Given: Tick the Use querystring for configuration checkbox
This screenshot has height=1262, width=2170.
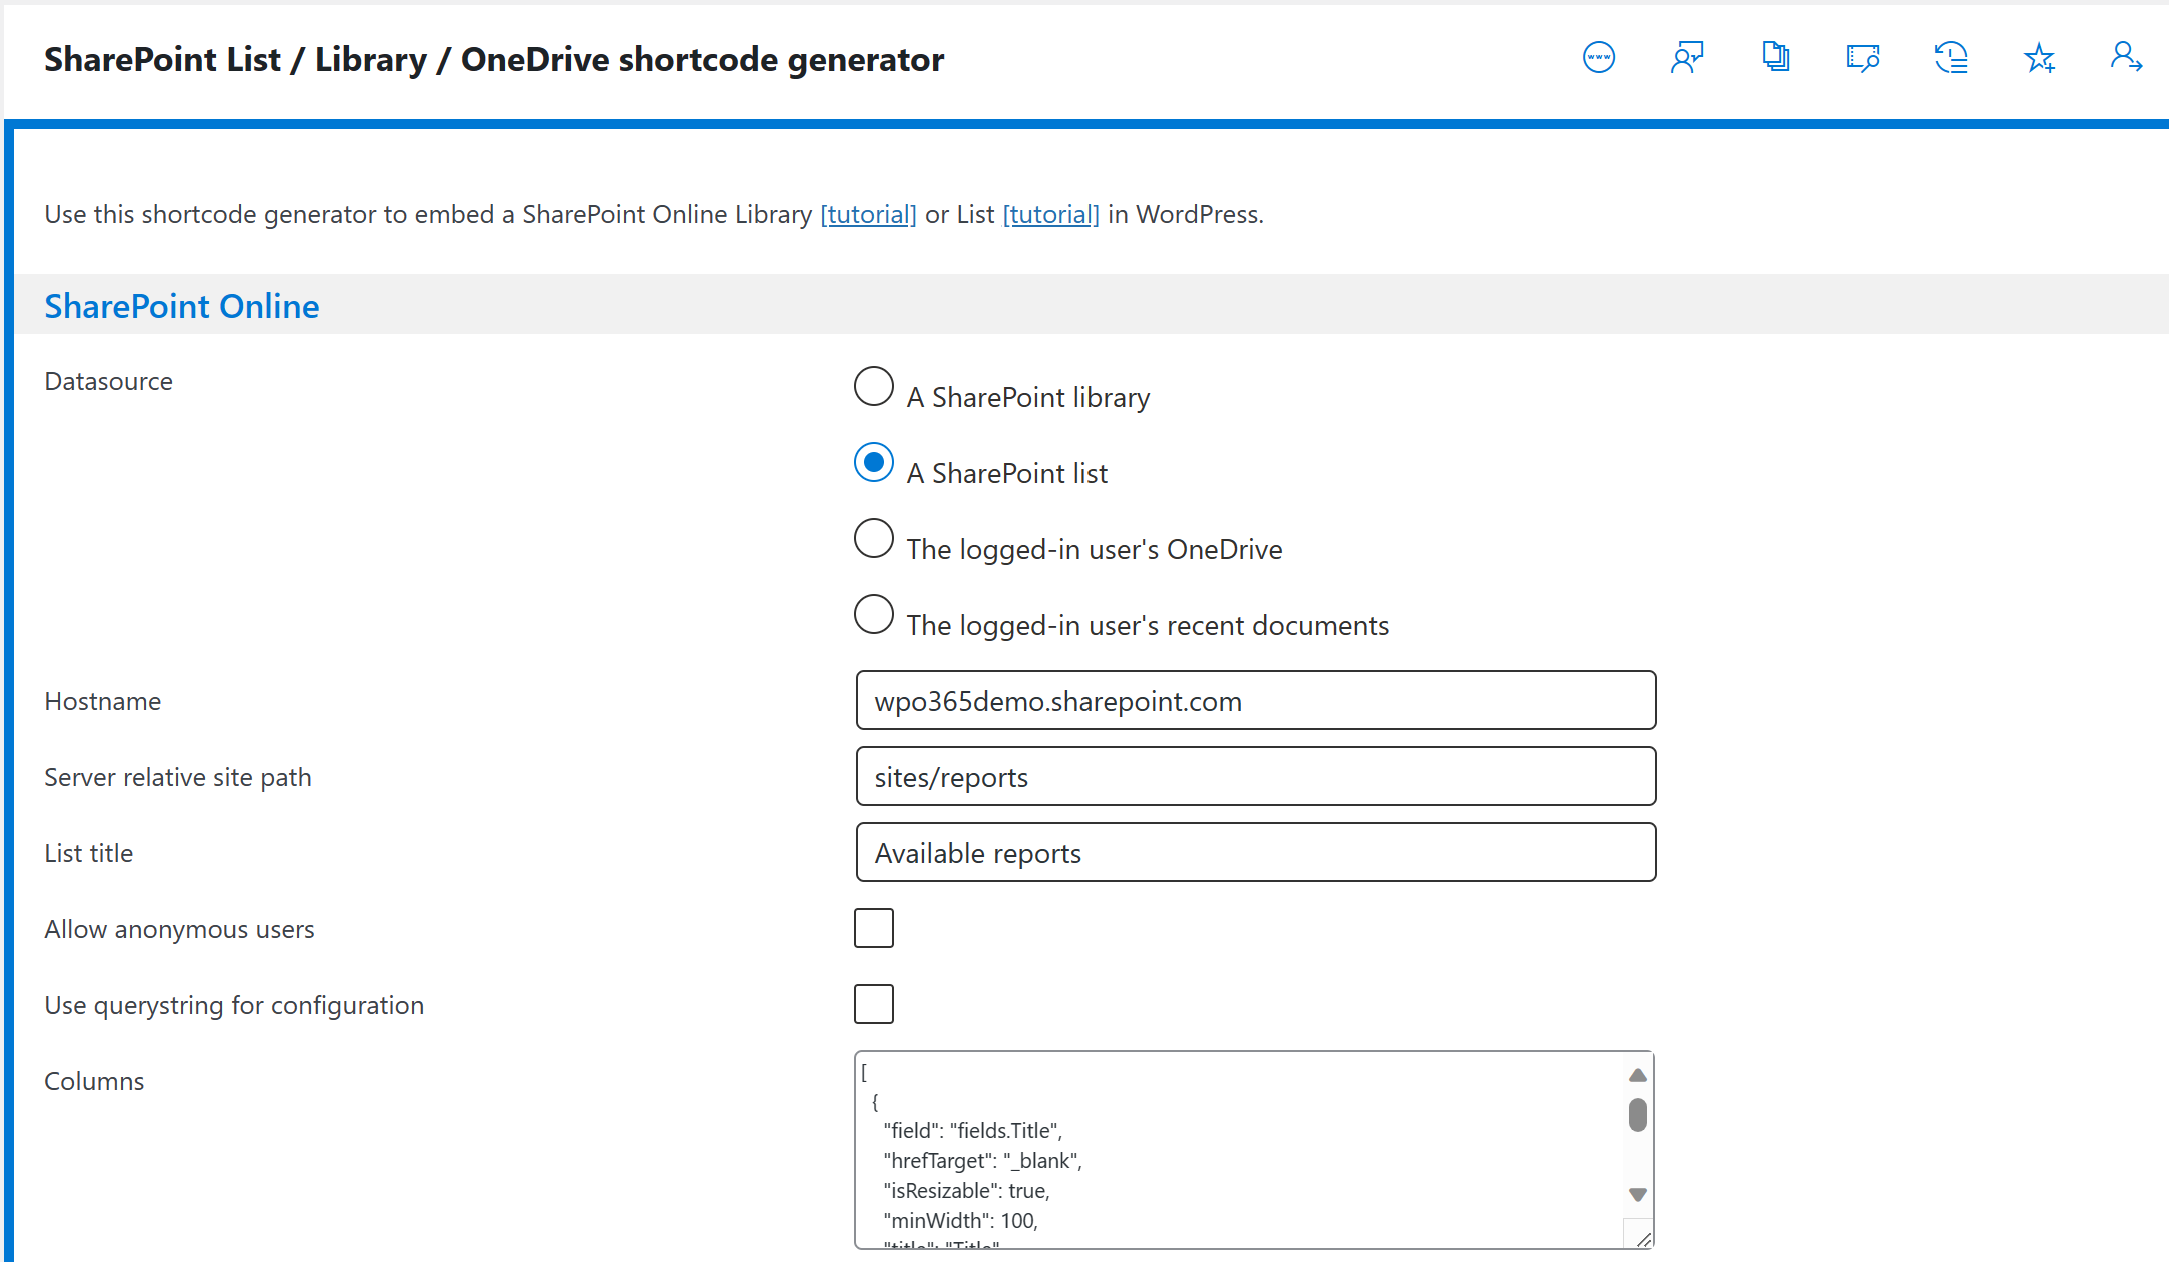Looking at the screenshot, I should pyautogui.click(x=873, y=1004).
